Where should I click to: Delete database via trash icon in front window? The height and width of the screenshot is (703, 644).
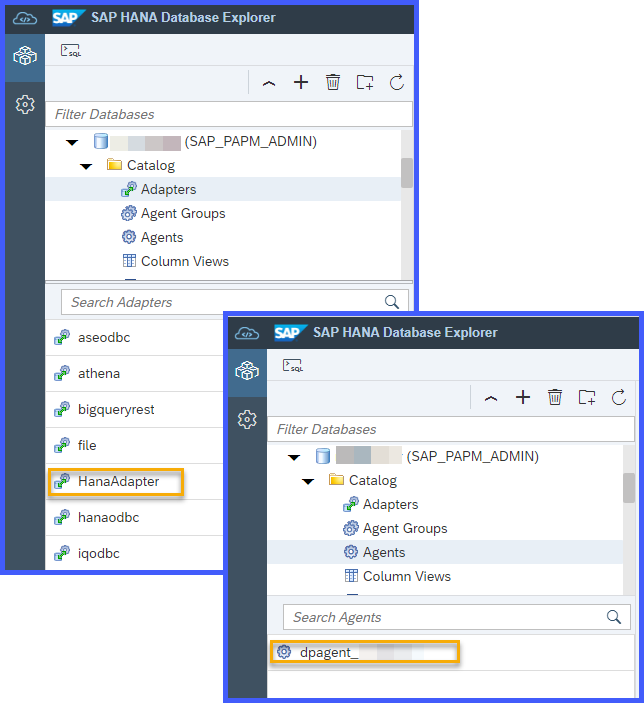[x=555, y=397]
